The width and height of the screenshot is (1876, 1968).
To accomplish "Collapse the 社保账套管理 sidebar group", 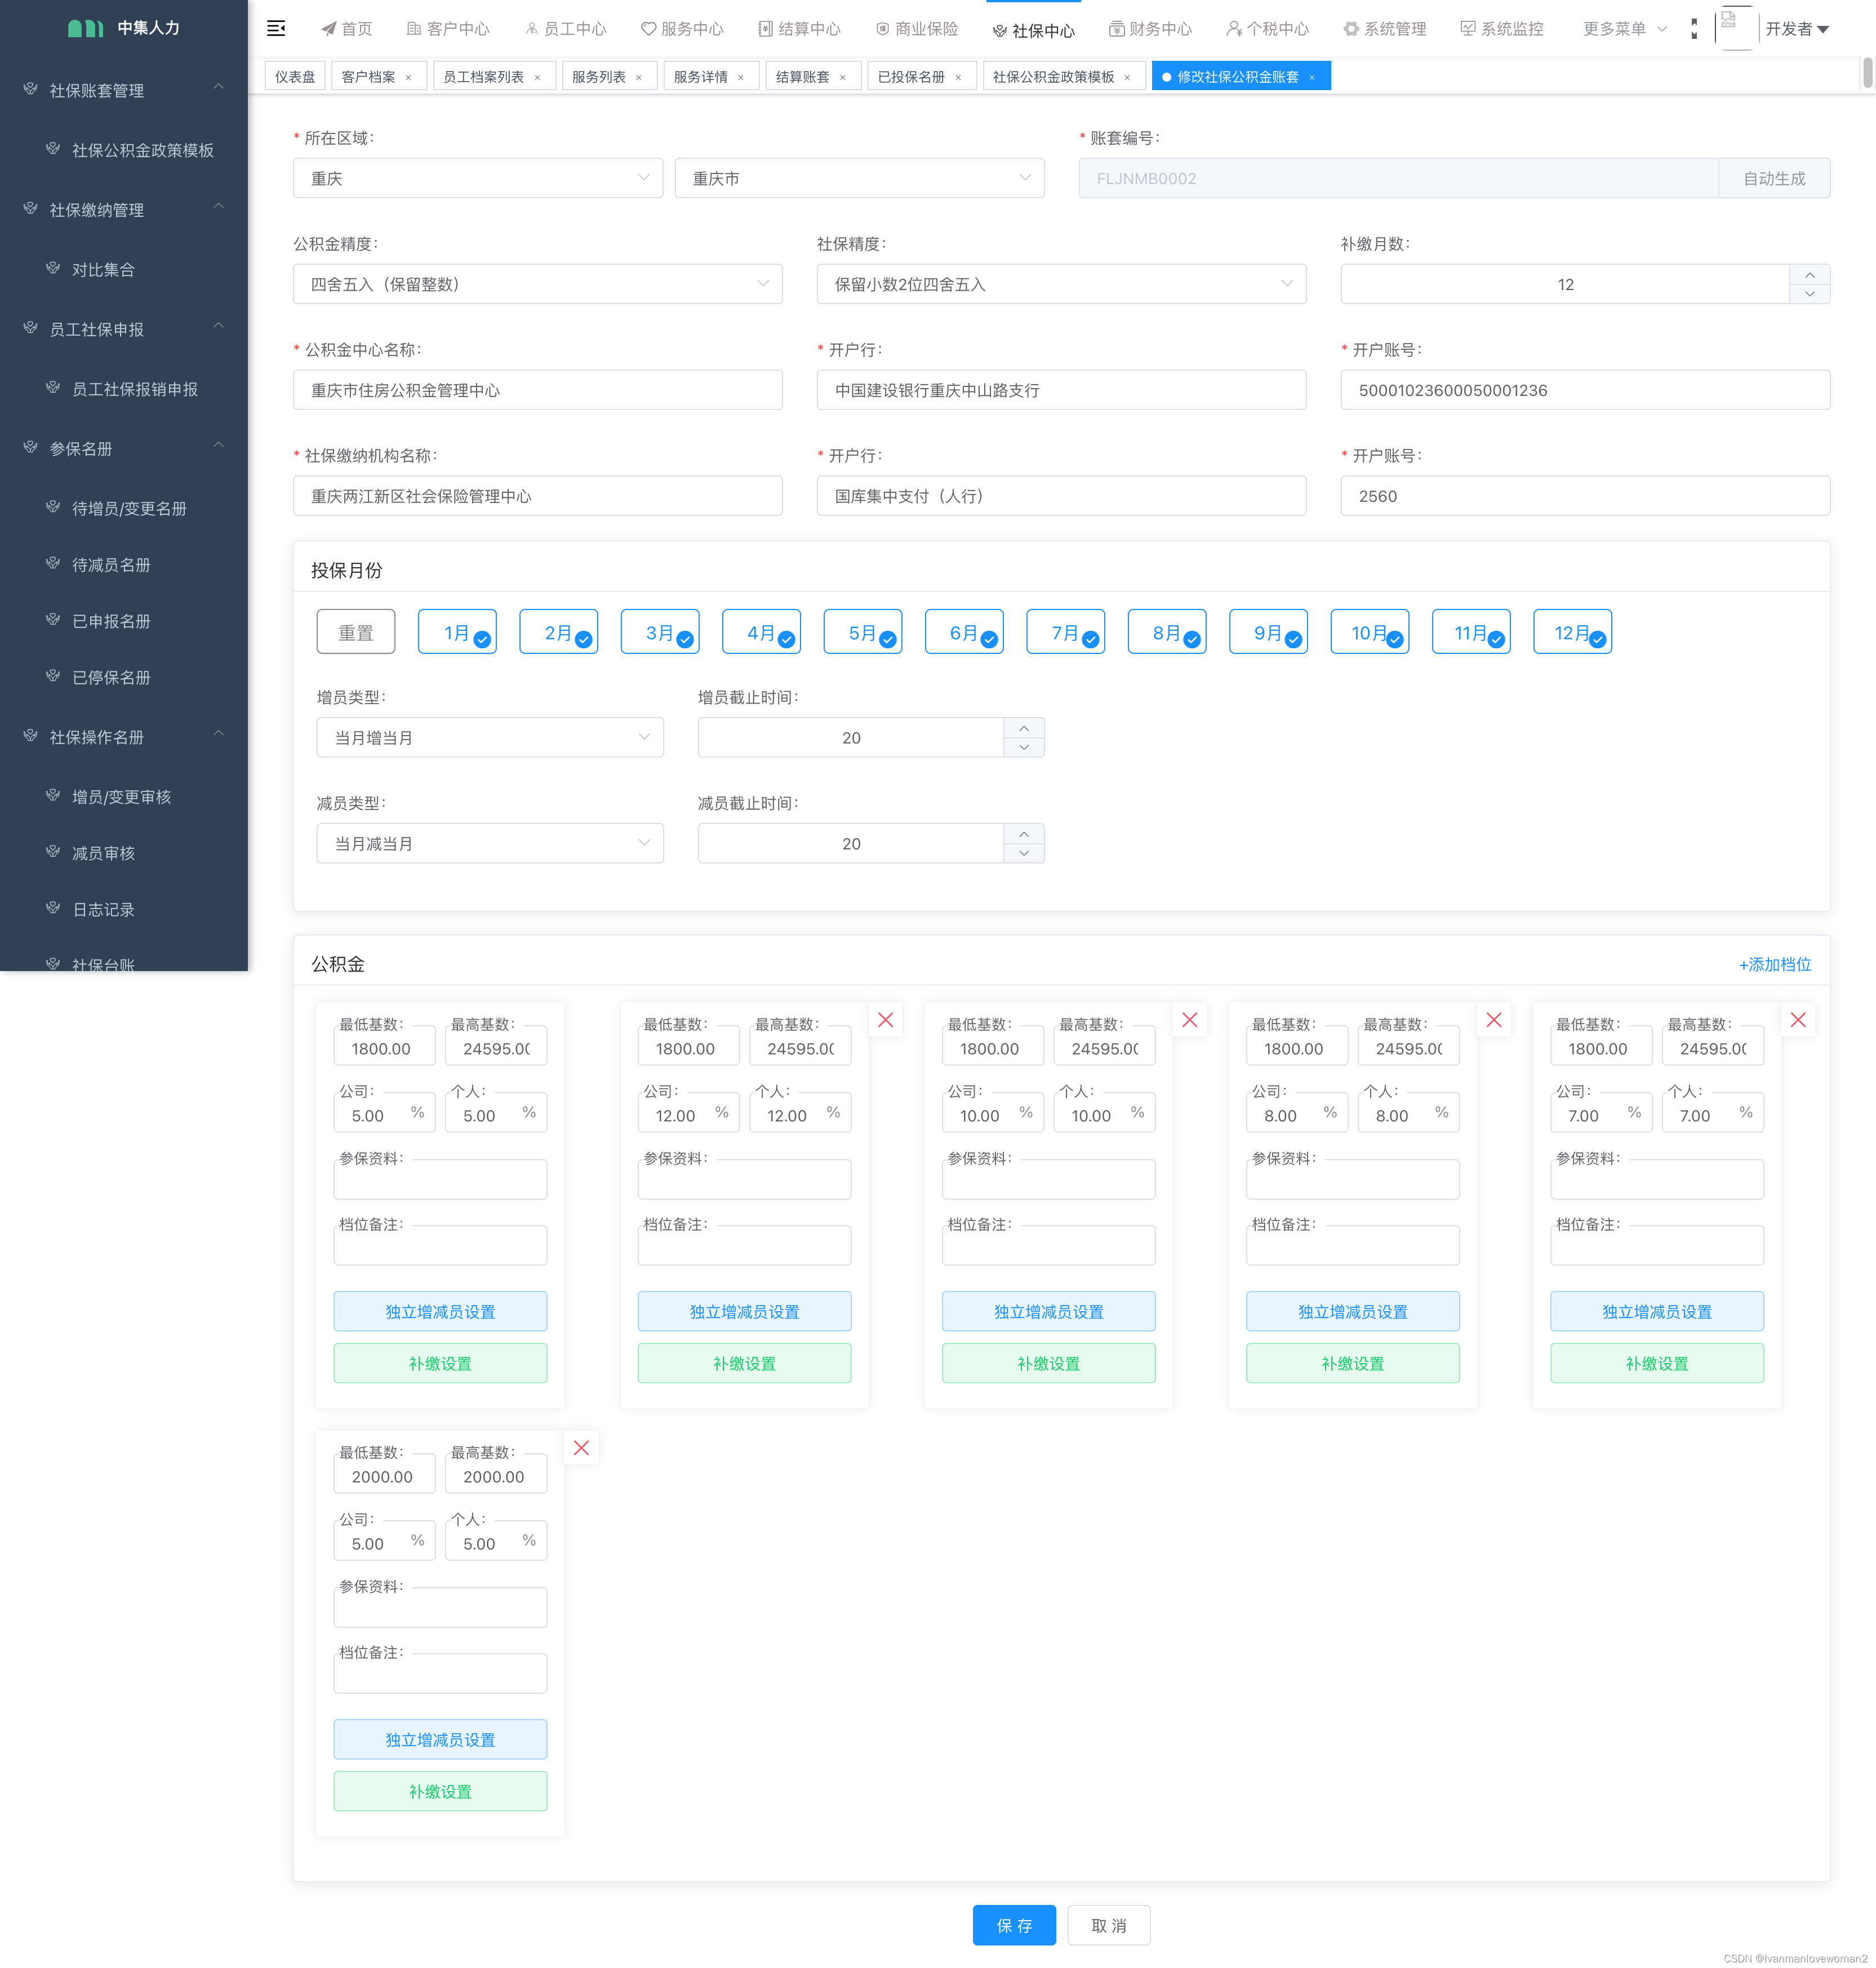I will [124, 90].
